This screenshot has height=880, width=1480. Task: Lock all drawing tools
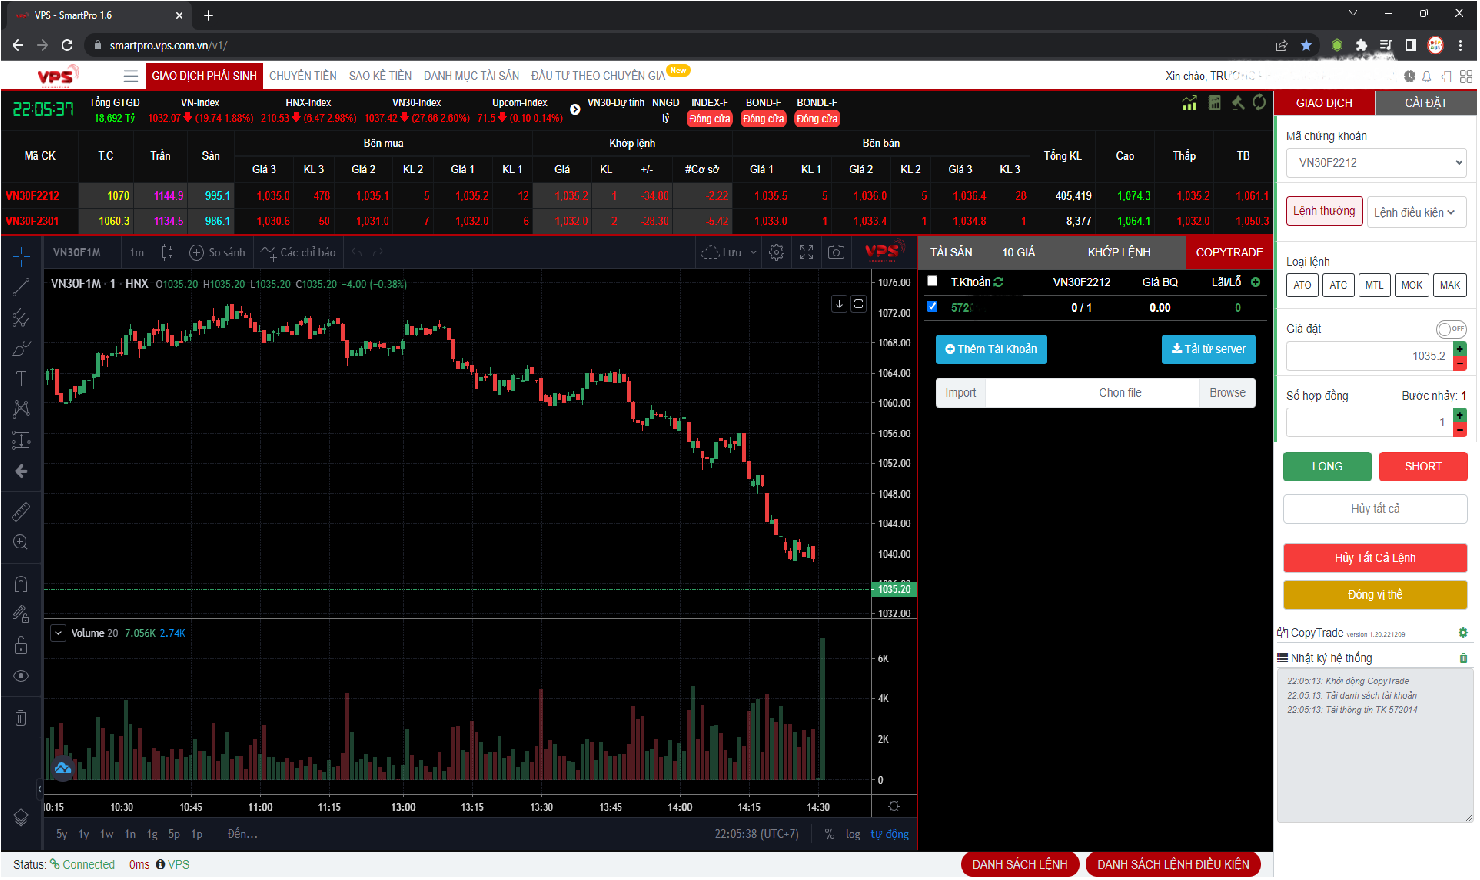click(21, 645)
